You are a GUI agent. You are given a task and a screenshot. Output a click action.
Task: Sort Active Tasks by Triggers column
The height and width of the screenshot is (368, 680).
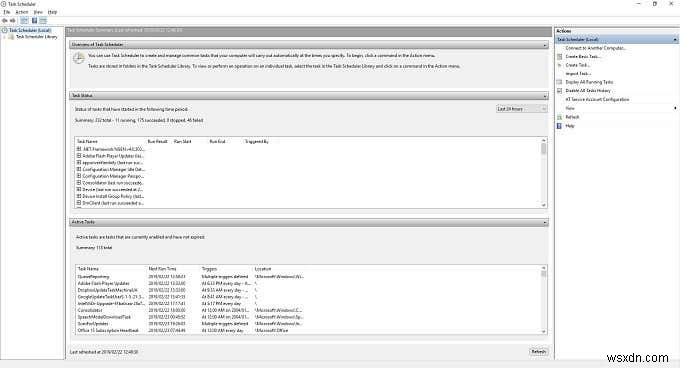click(209, 269)
